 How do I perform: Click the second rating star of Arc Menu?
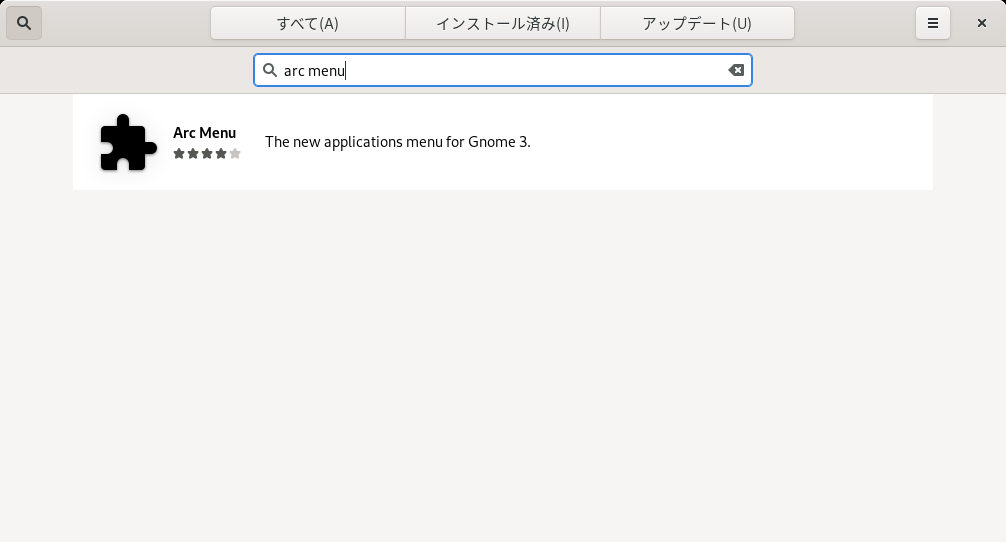coord(192,153)
